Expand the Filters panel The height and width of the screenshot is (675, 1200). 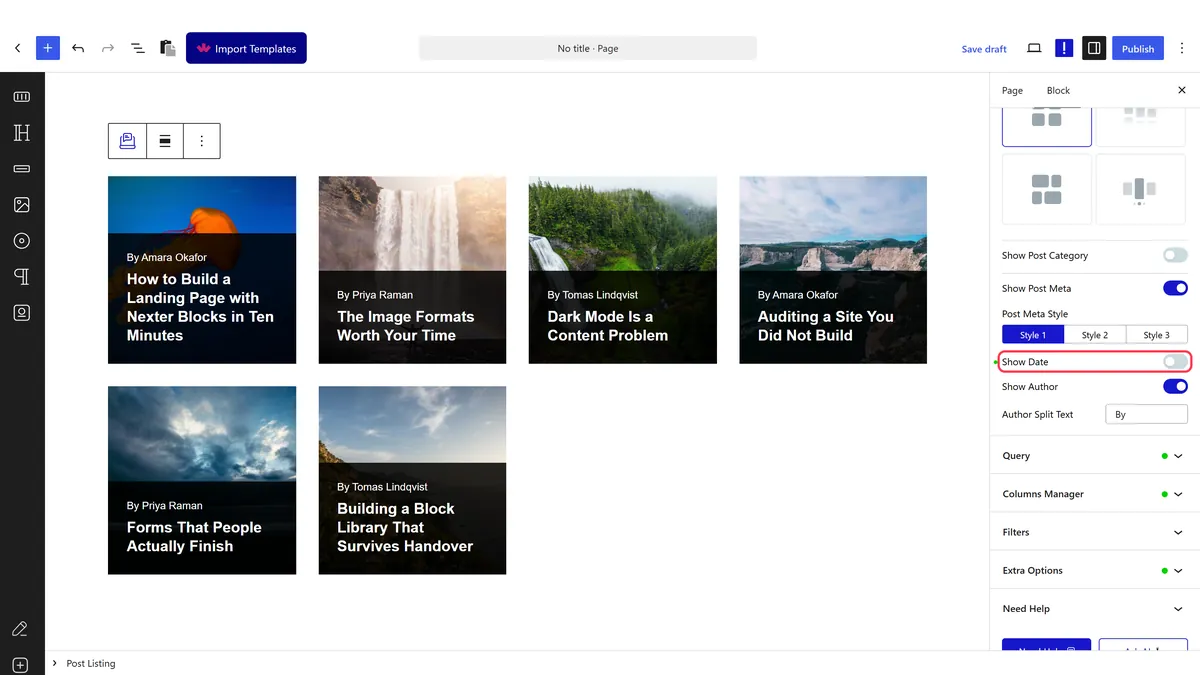1094,532
